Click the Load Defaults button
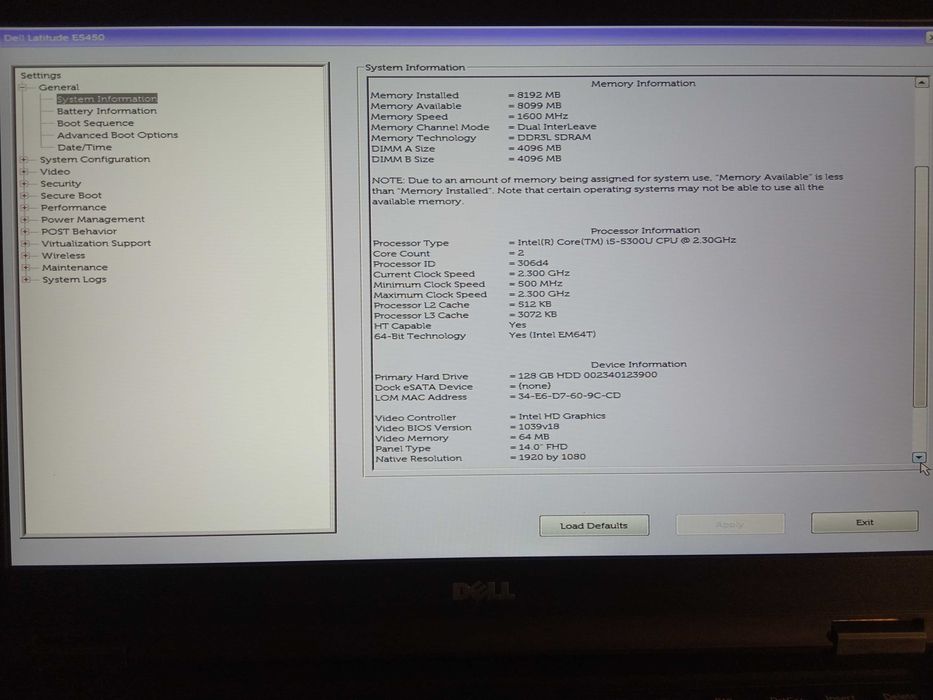 (594, 526)
